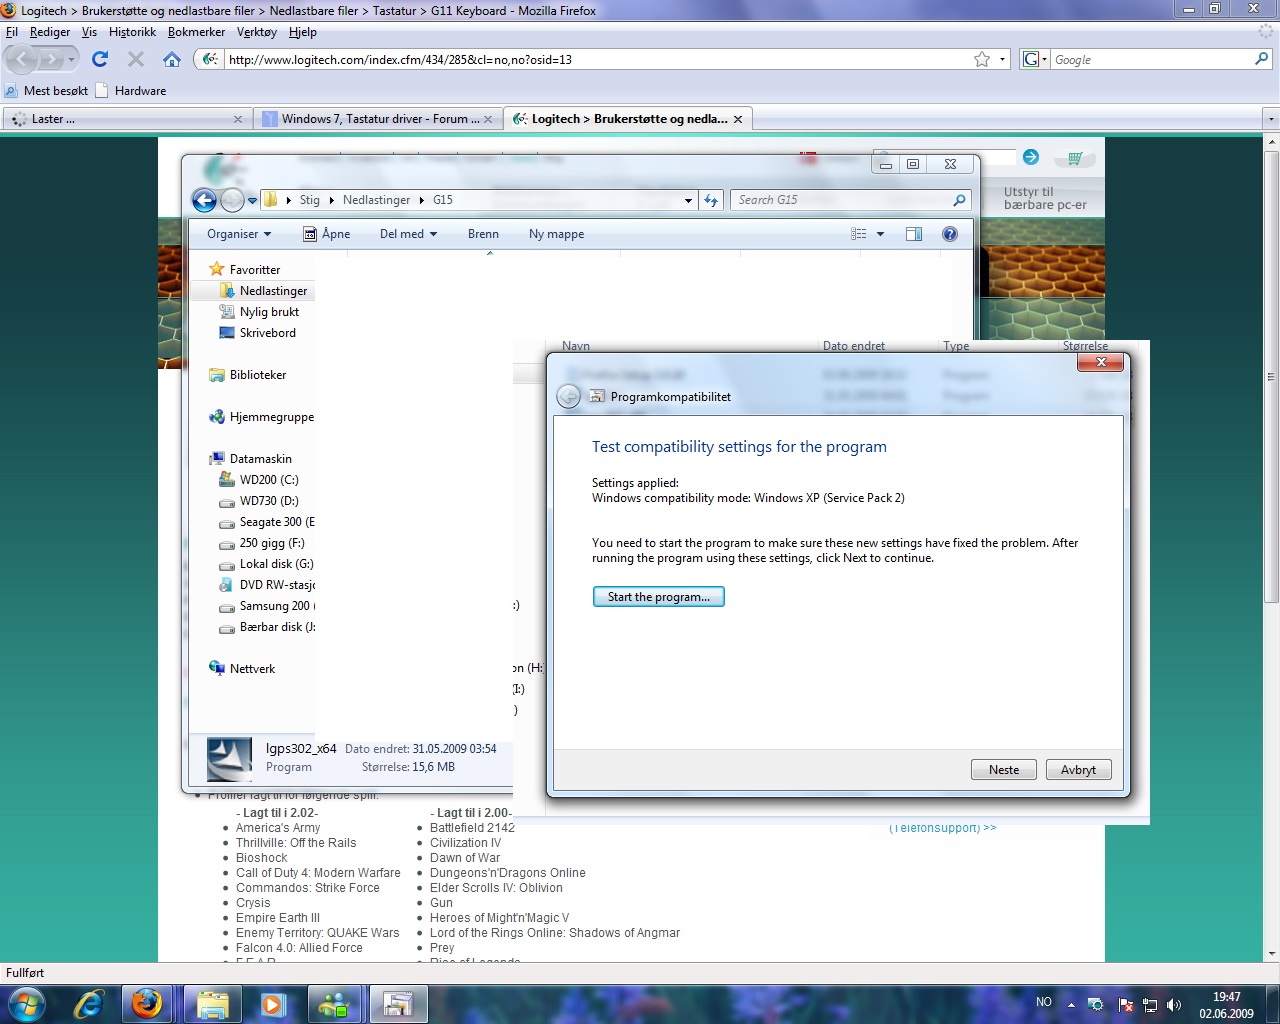This screenshot has width=1280, height=1024.
Task: Switch to the Laster tab
Action: pyautogui.click(x=126, y=118)
